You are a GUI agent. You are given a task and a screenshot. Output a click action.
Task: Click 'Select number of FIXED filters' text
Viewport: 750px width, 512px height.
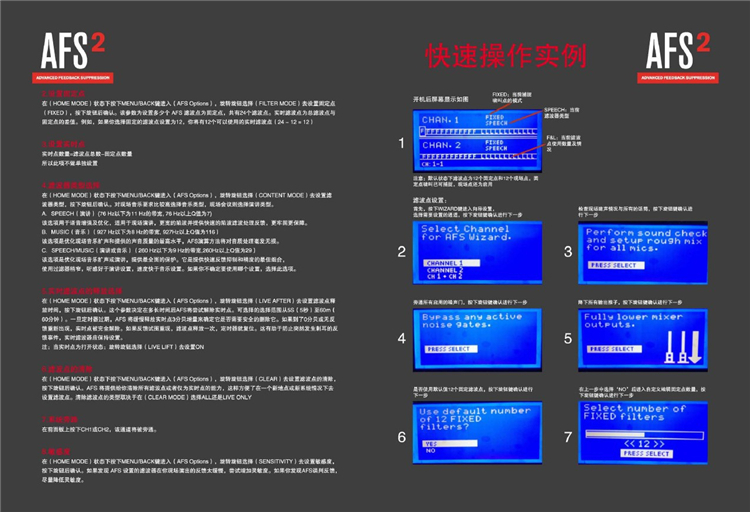(x=634, y=412)
